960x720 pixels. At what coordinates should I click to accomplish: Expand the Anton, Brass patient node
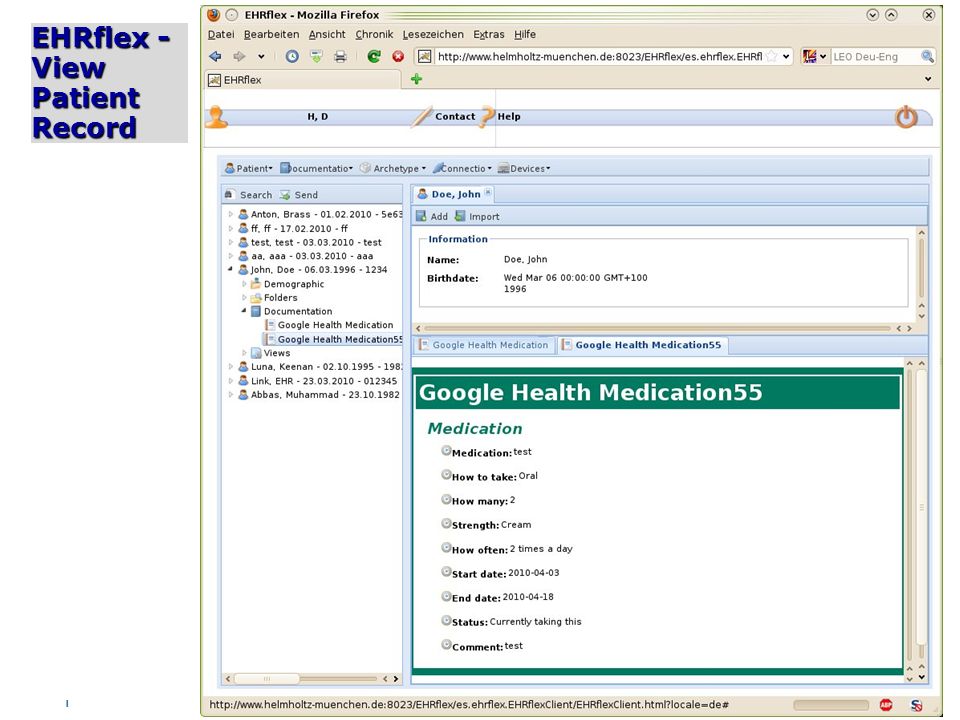231,214
